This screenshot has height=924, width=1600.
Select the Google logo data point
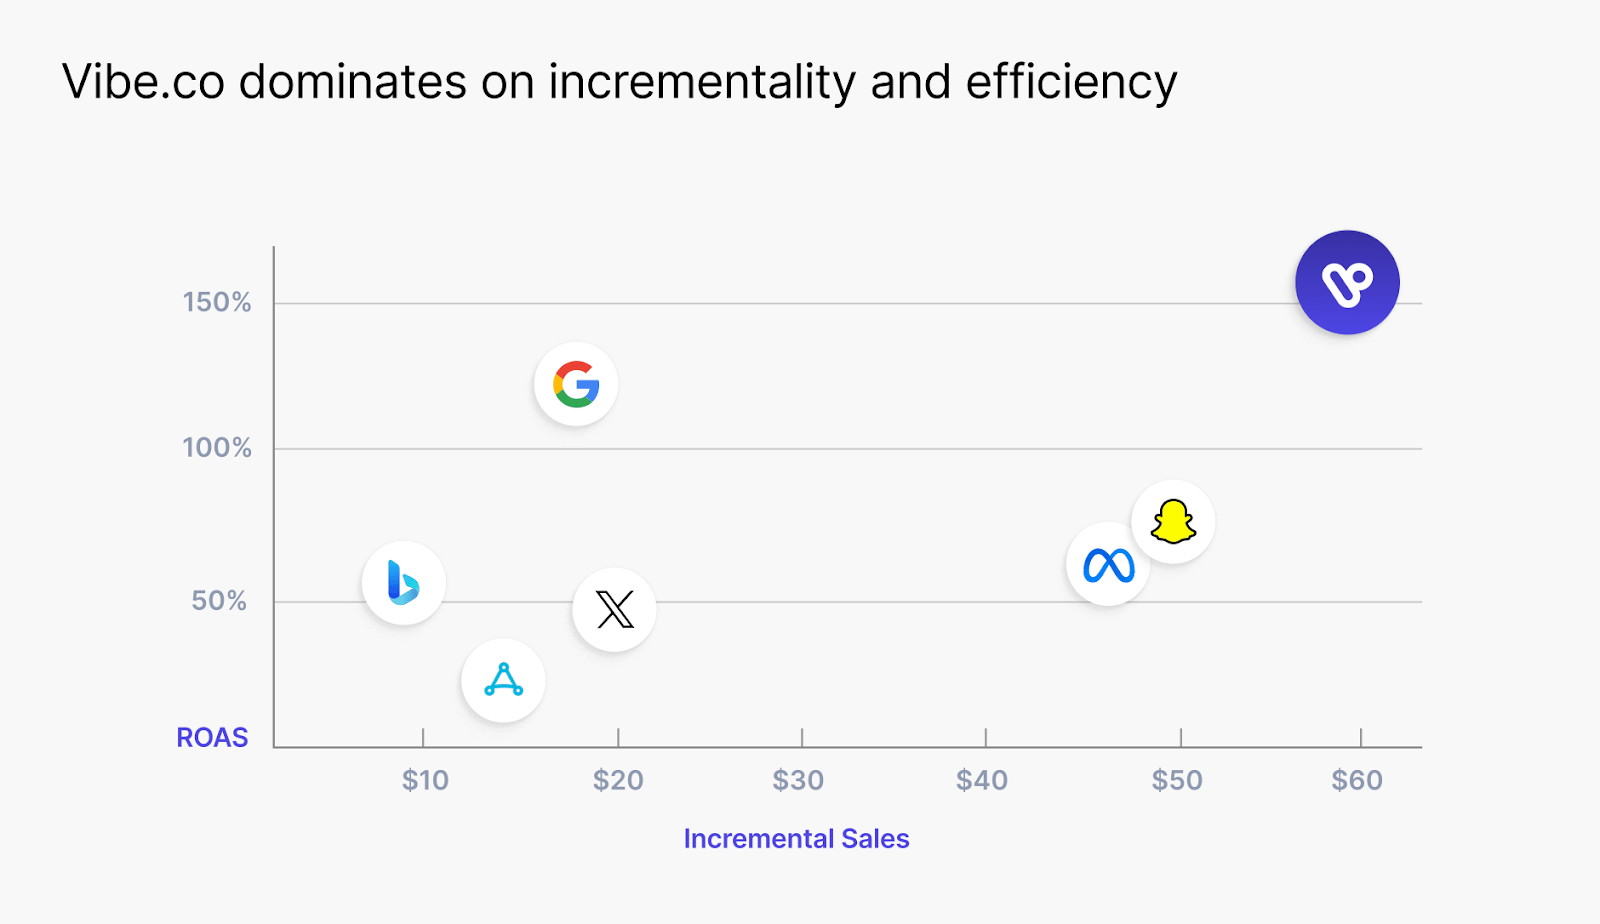(576, 384)
